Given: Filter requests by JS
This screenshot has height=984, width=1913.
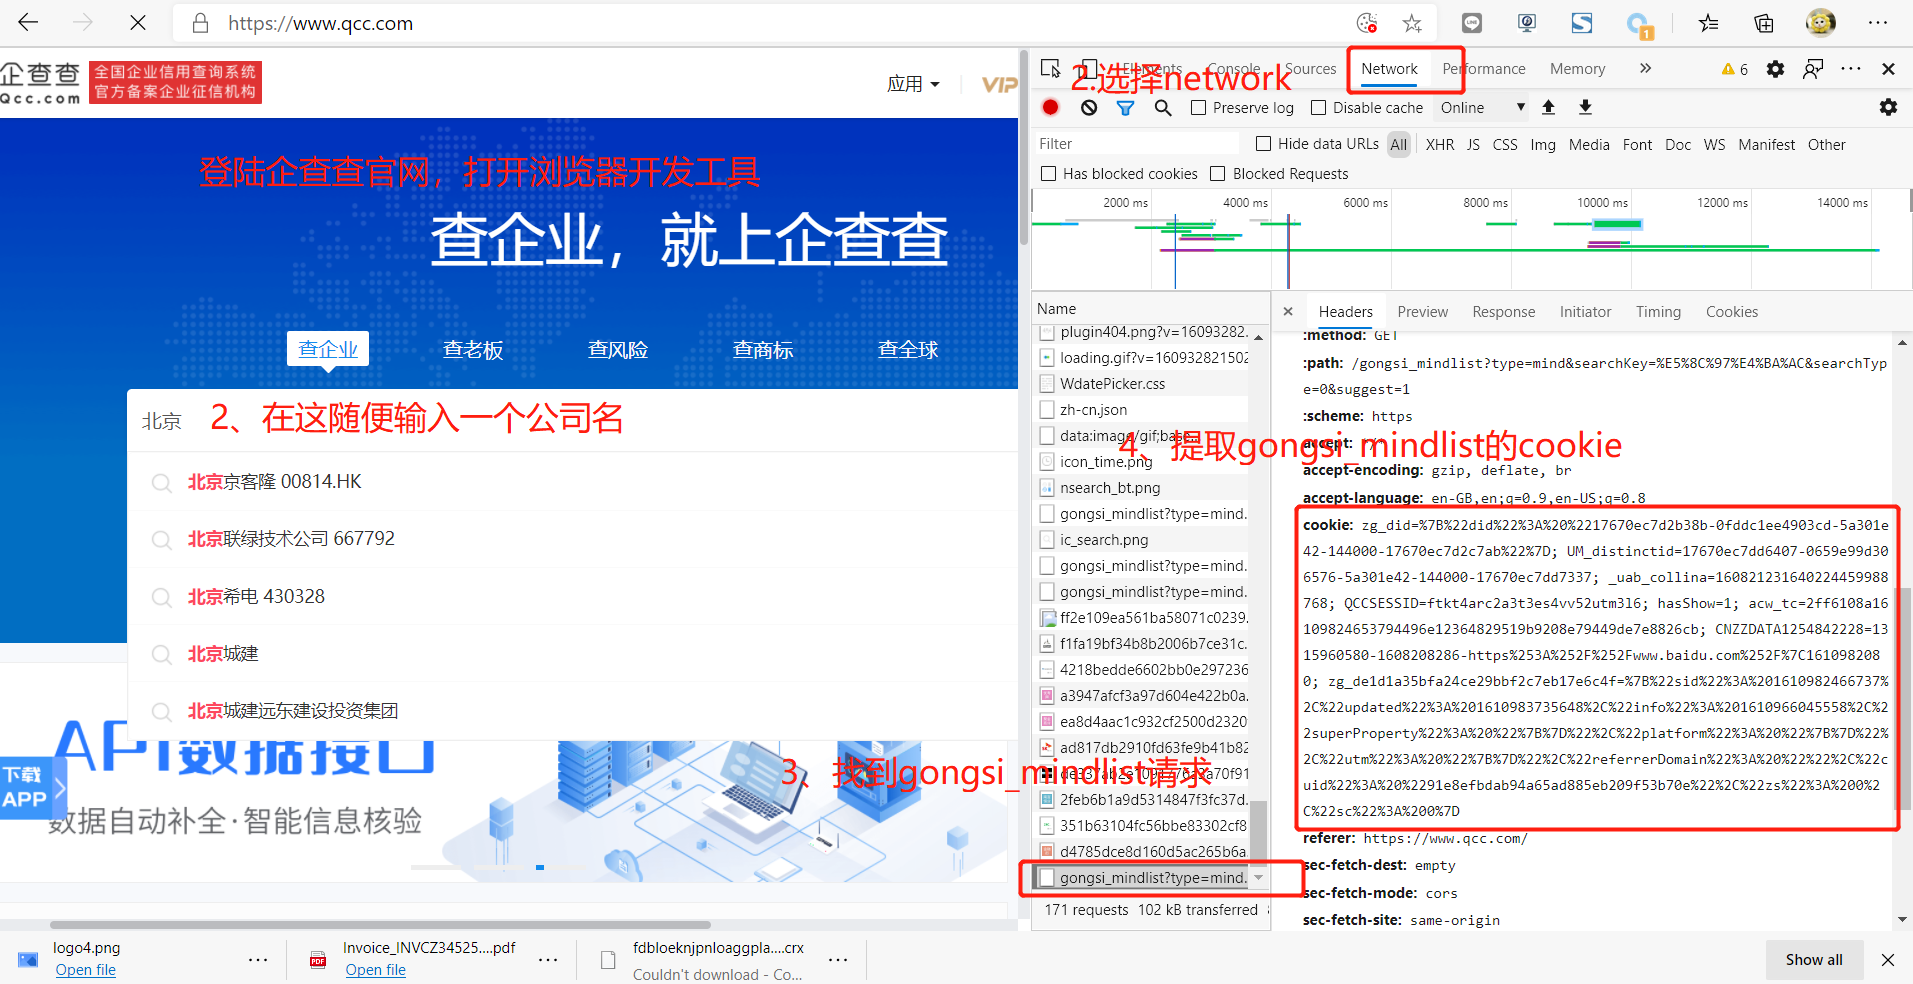Looking at the screenshot, I should pyautogui.click(x=1473, y=145).
